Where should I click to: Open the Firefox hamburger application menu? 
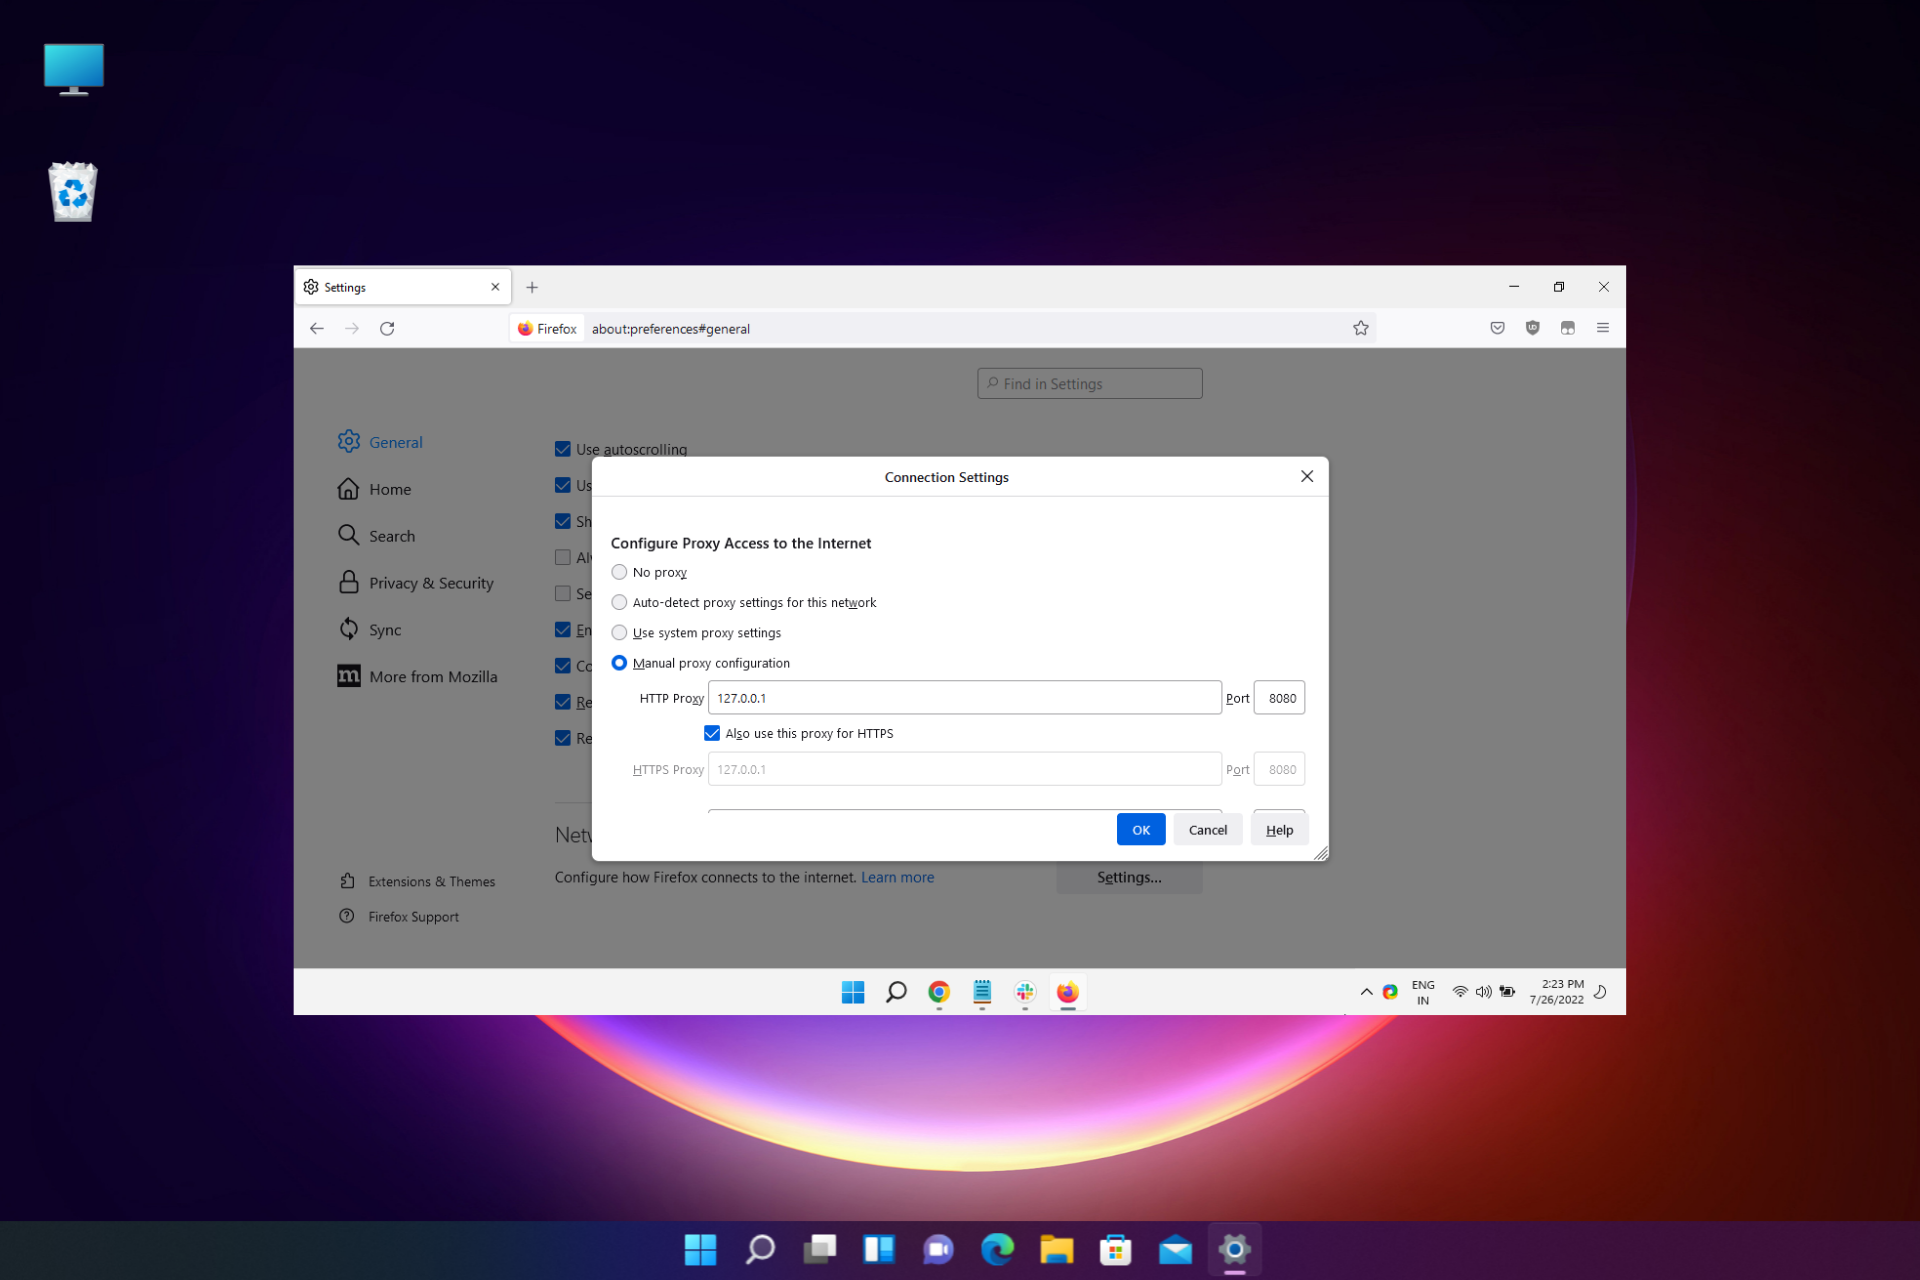(x=1602, y=328)
